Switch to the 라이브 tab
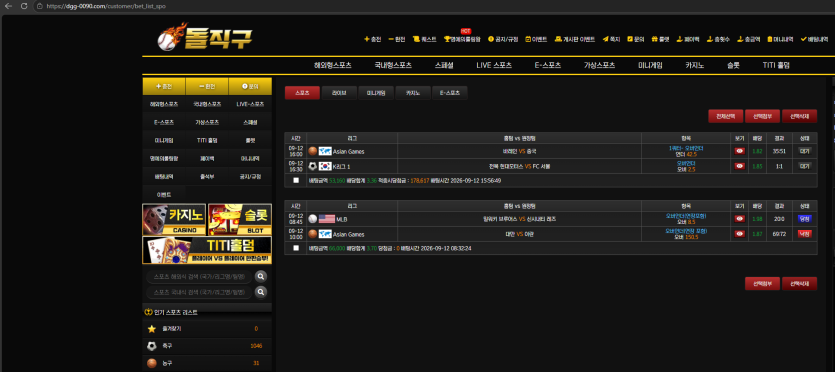The width and height of the screenshot is (835, 372). coord(339,93)
